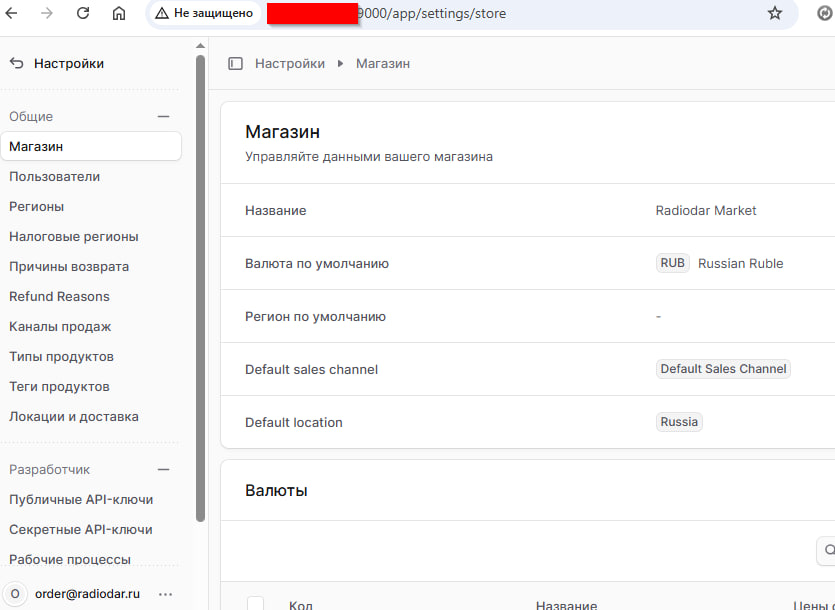Open Секретные API-ключи page
The width and height of the screenshot is (835, 610).
[x=80, y=530]
